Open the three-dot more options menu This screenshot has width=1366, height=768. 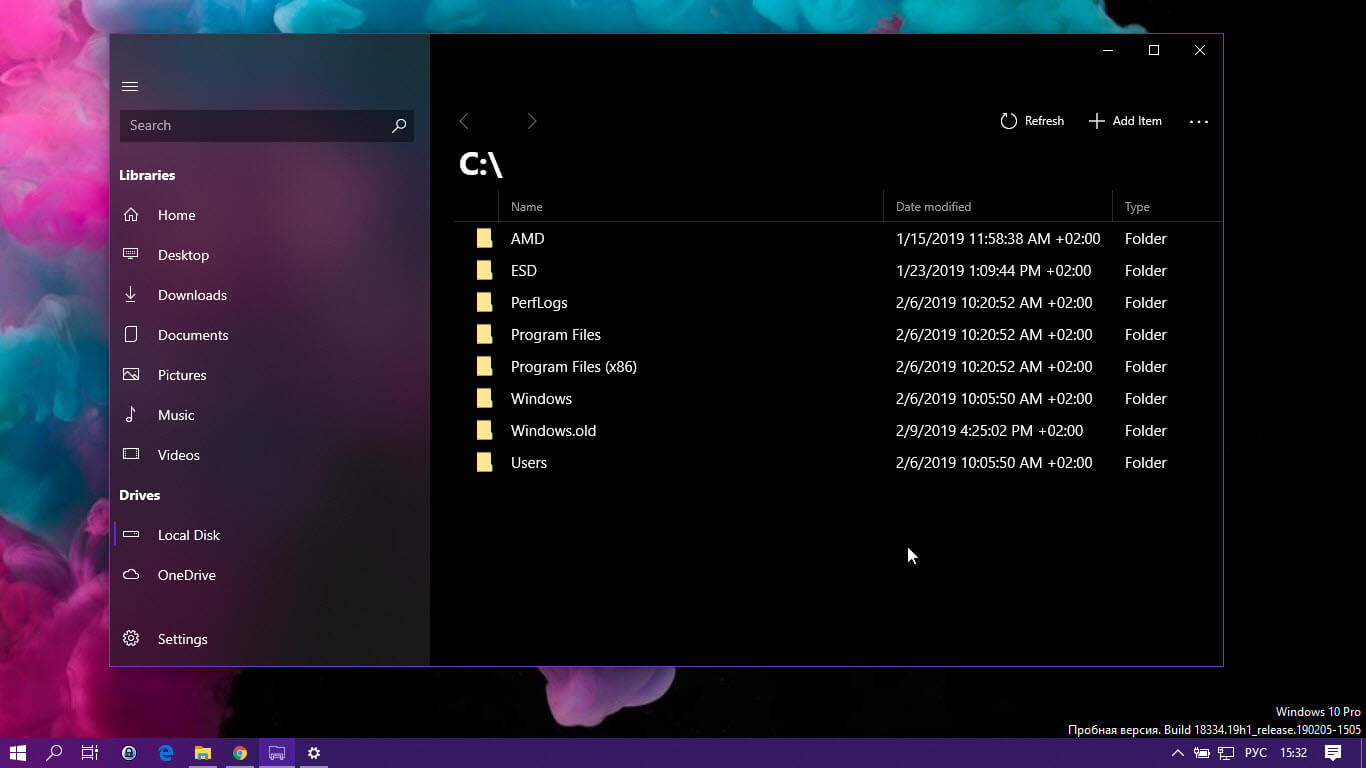[x=1199, y=122]
